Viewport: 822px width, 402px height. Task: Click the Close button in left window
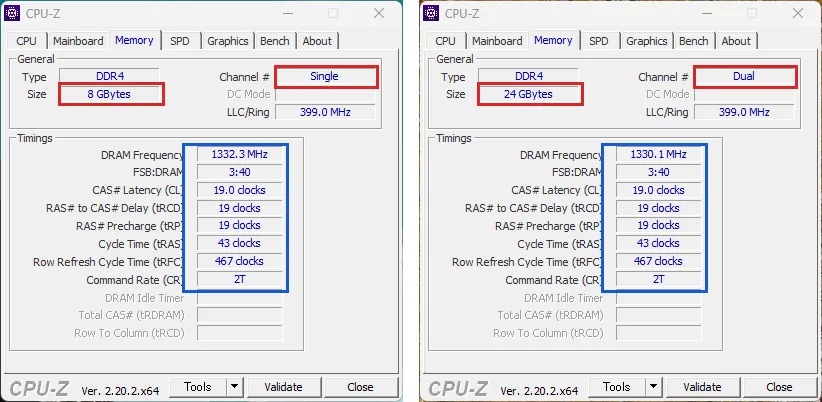pyautogui.click(x=361, y=387)
